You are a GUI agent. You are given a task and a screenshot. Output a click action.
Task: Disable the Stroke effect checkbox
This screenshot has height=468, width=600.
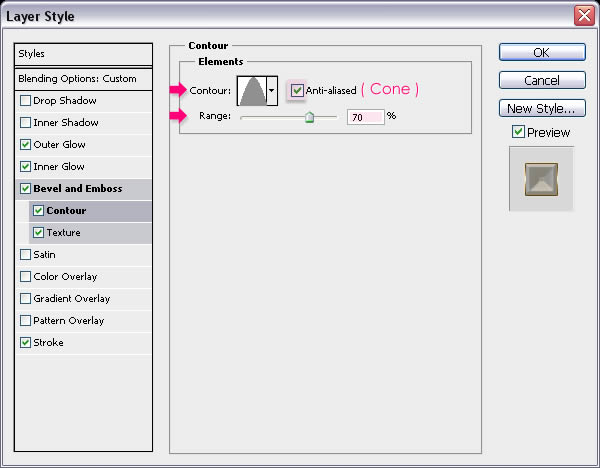pyautogui.click(x=25, y=342)
